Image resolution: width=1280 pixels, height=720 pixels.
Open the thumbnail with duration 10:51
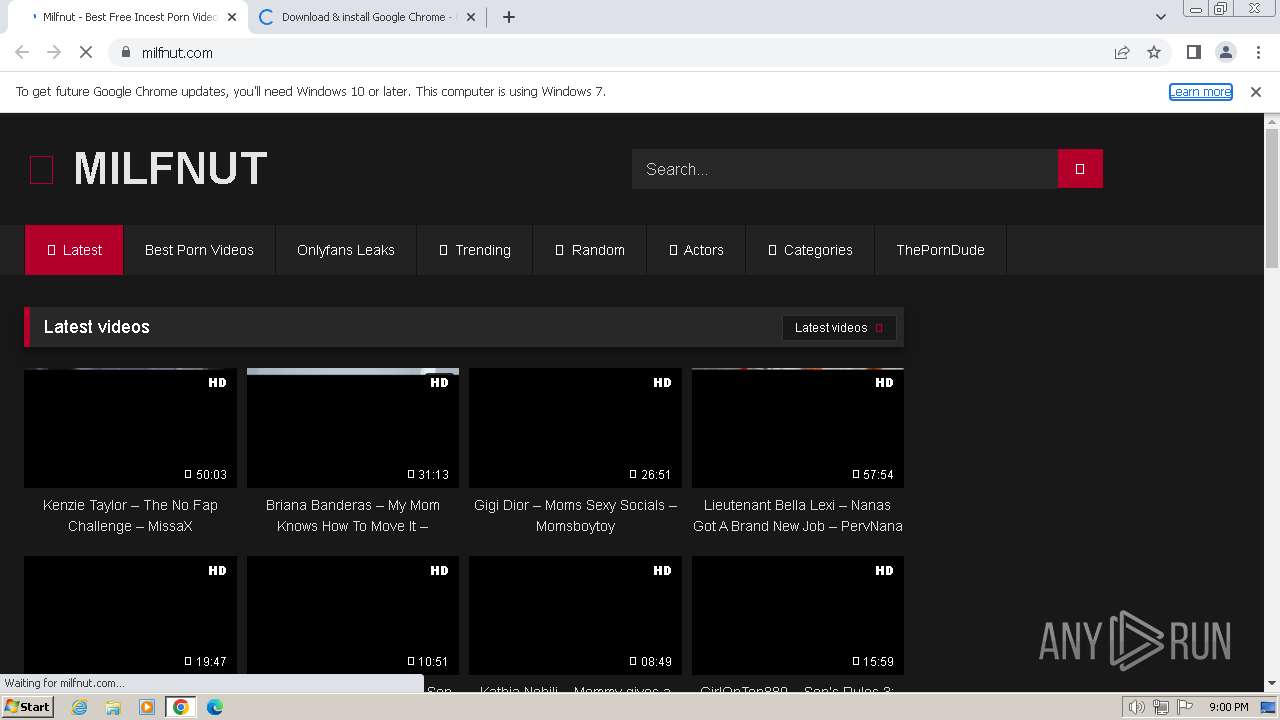(353, 615)
